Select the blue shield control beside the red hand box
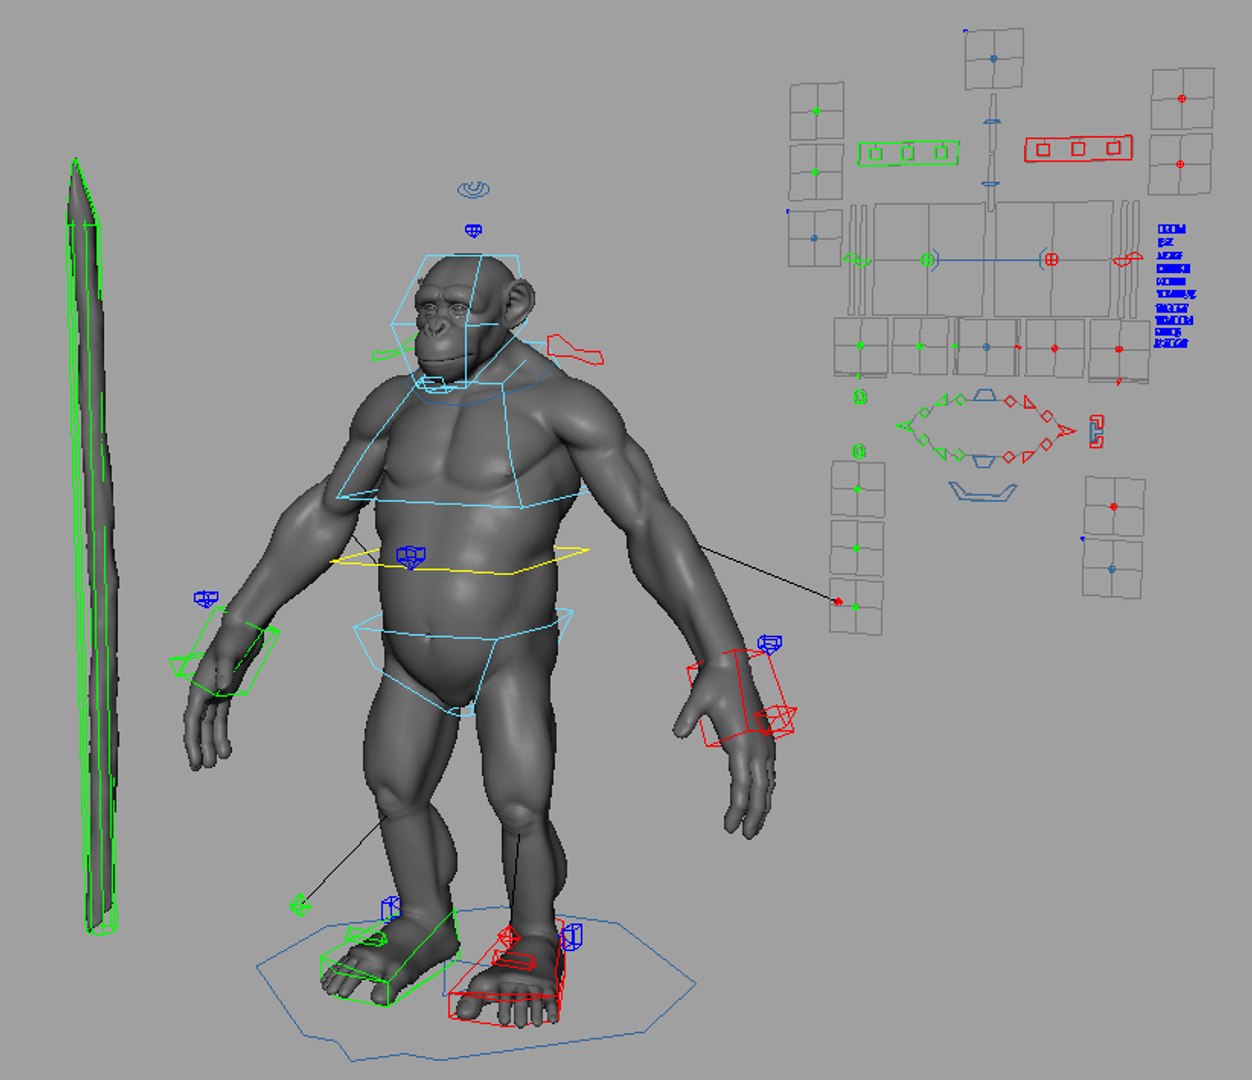The width and height of the screenshot is (1252, 1080). click(x=769, y=644)
